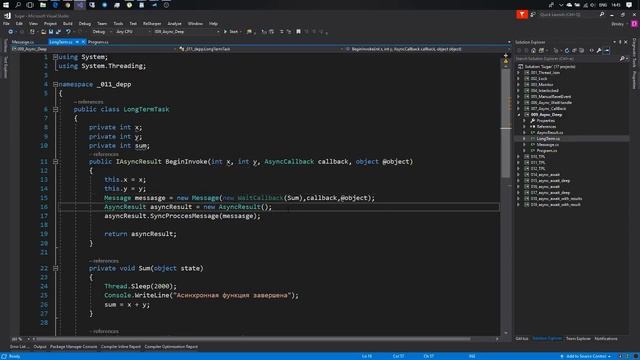
Task: Select Message.cs in Solution Explorer
Action: click(x=548, y=144)
